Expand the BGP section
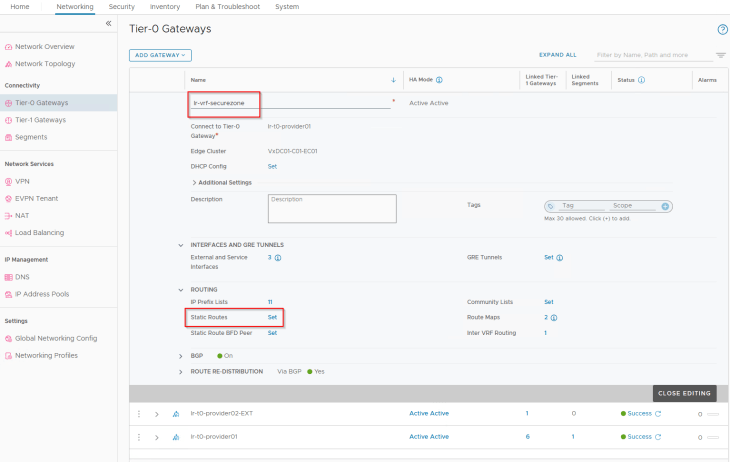The image size is (730, 462). click(181, 355)
